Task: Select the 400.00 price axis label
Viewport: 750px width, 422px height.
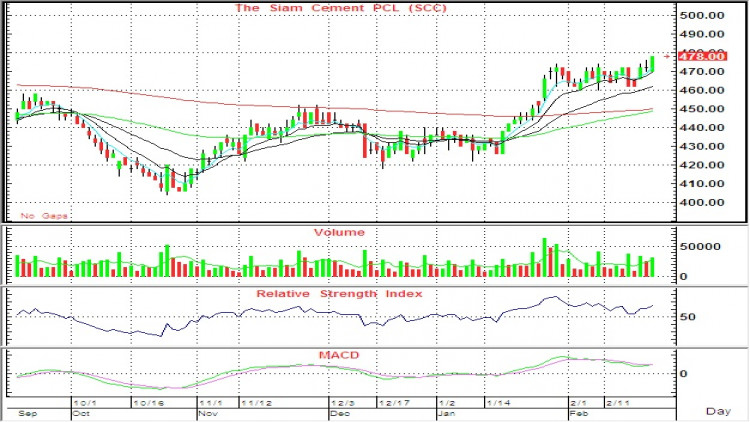Action: click(702, 202)
